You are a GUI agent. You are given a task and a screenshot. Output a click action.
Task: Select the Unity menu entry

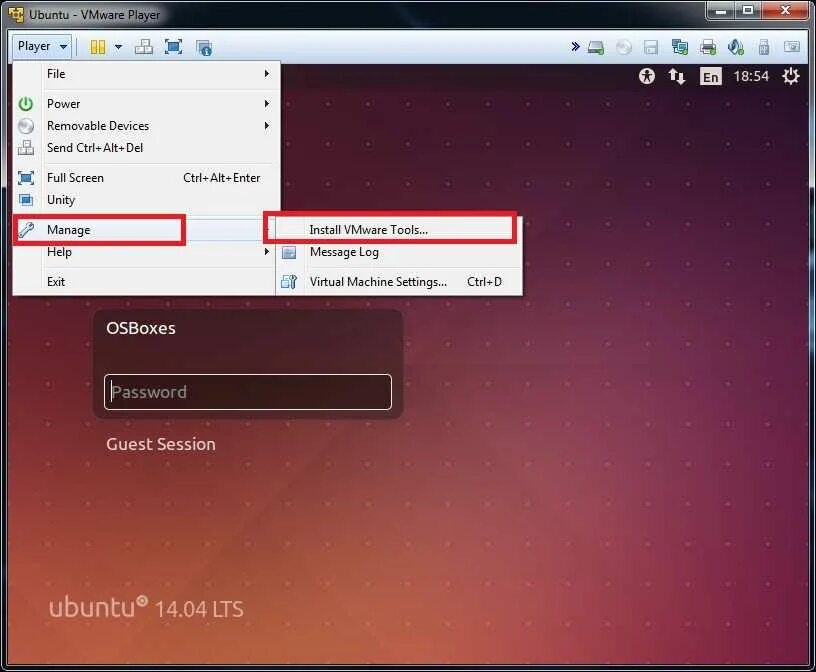point(146,200)
